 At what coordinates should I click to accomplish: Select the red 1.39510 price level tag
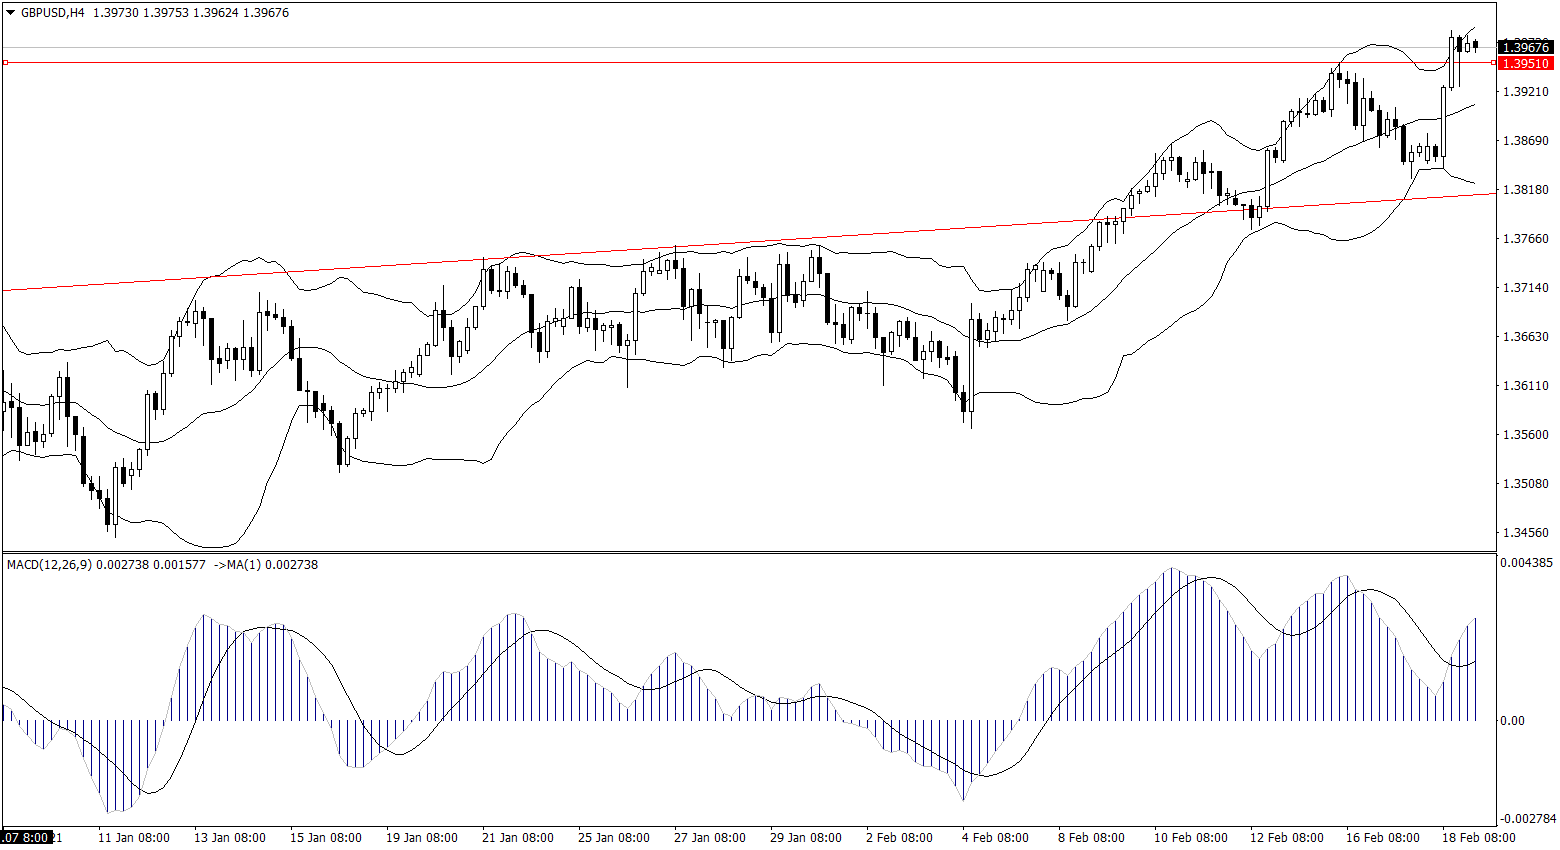point(1526,63)
